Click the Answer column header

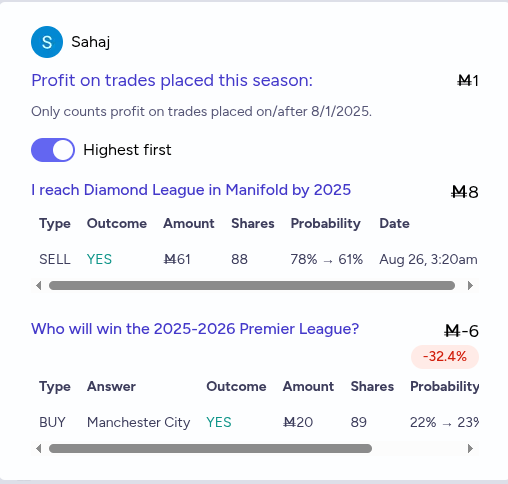pyautogui.click(x=111, y=386)
